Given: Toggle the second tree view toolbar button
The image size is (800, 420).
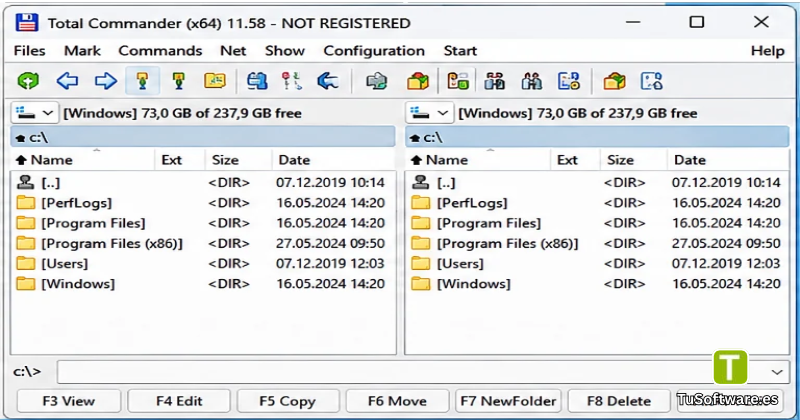Looking at the screenshot, I should coord(179,81).
